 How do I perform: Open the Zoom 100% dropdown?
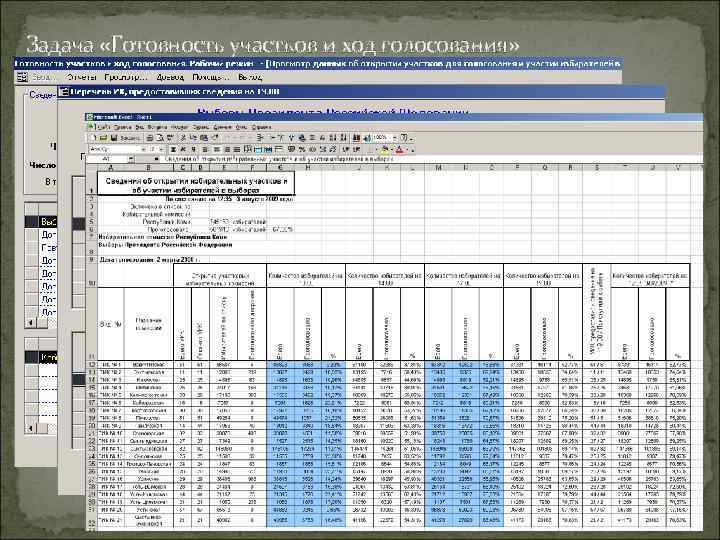click(x=395, y=138)
